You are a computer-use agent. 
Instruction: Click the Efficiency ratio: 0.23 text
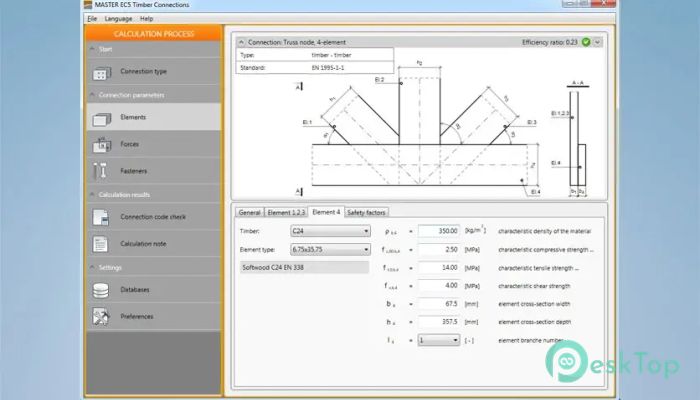pos(550,42)
